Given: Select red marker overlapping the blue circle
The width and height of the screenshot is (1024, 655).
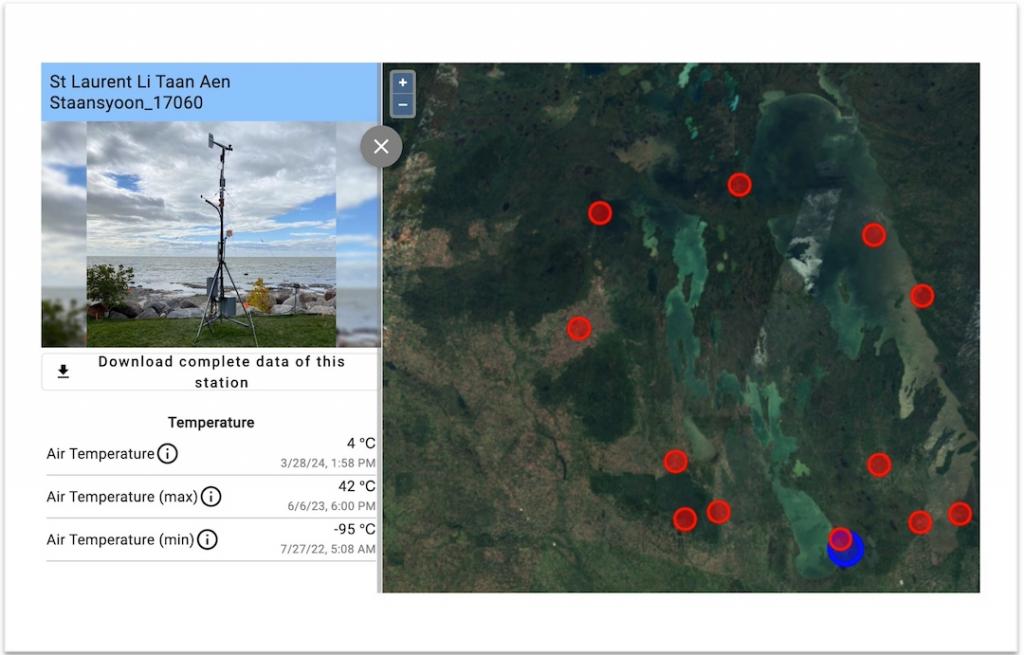Looking at the screenshot, I should click(x=840, y=539).
